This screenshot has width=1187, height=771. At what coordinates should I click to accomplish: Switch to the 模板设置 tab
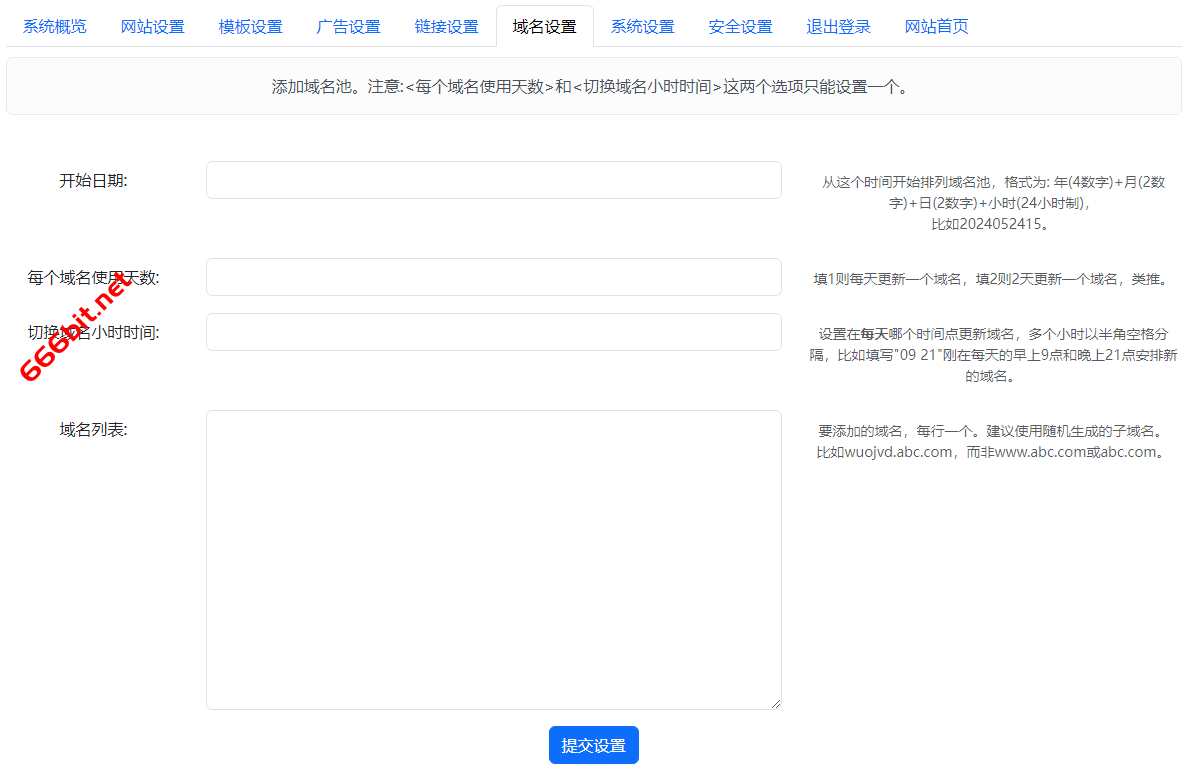tap(250, 27)
